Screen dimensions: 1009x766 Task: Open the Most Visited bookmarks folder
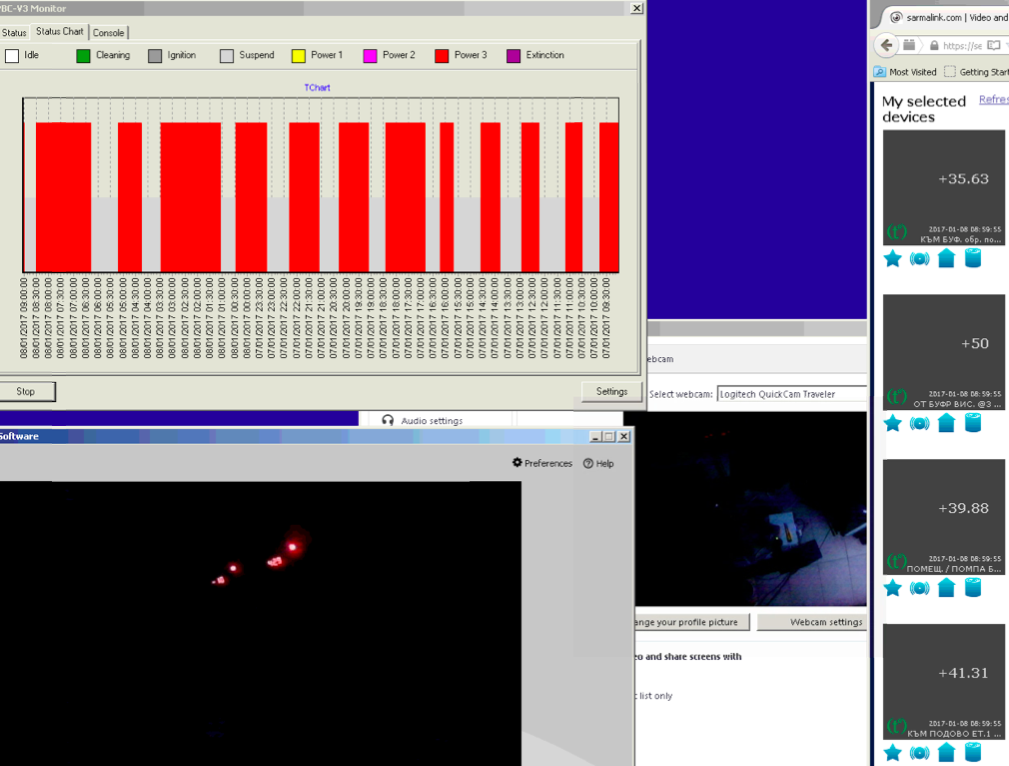click(905, 72)
